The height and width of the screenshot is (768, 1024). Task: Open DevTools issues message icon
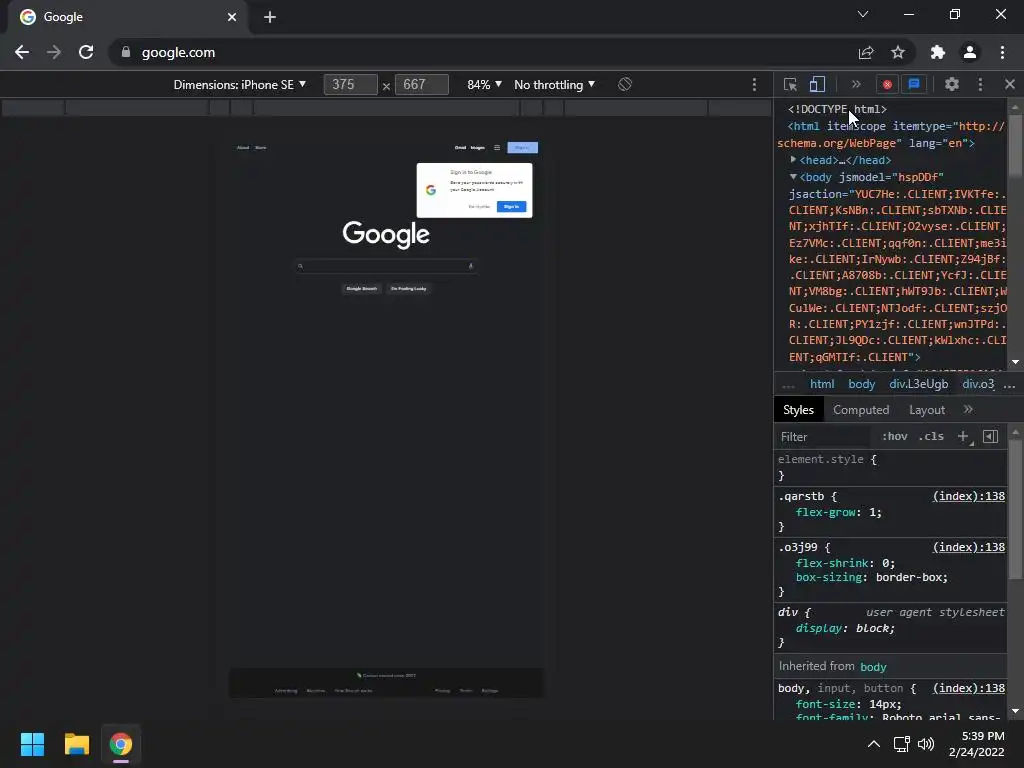point(914,84)
